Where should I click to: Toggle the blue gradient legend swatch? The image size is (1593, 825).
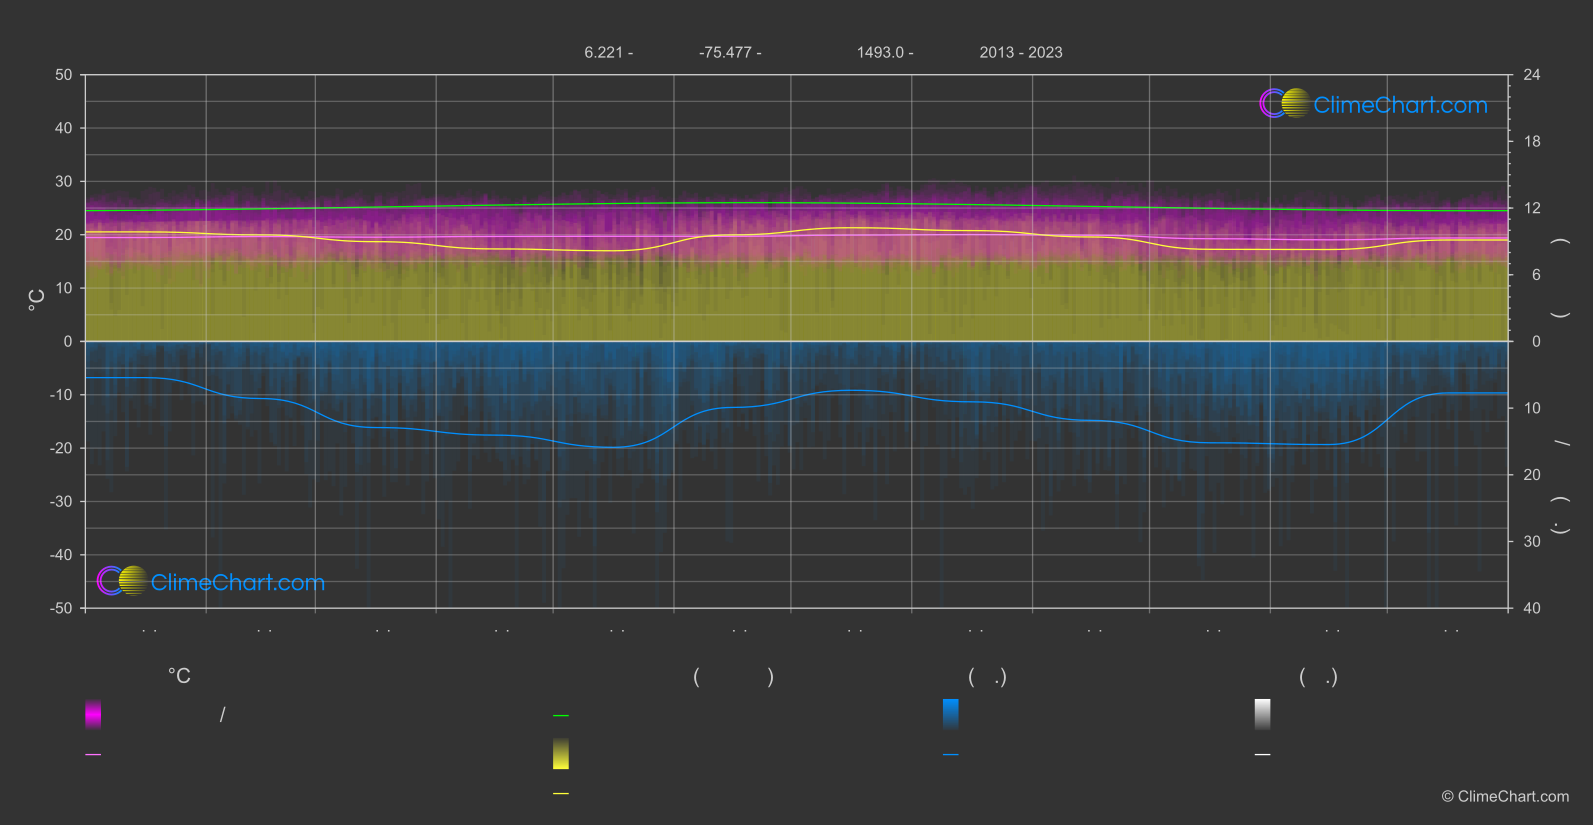pyautogui.click(x=951, y=714)
